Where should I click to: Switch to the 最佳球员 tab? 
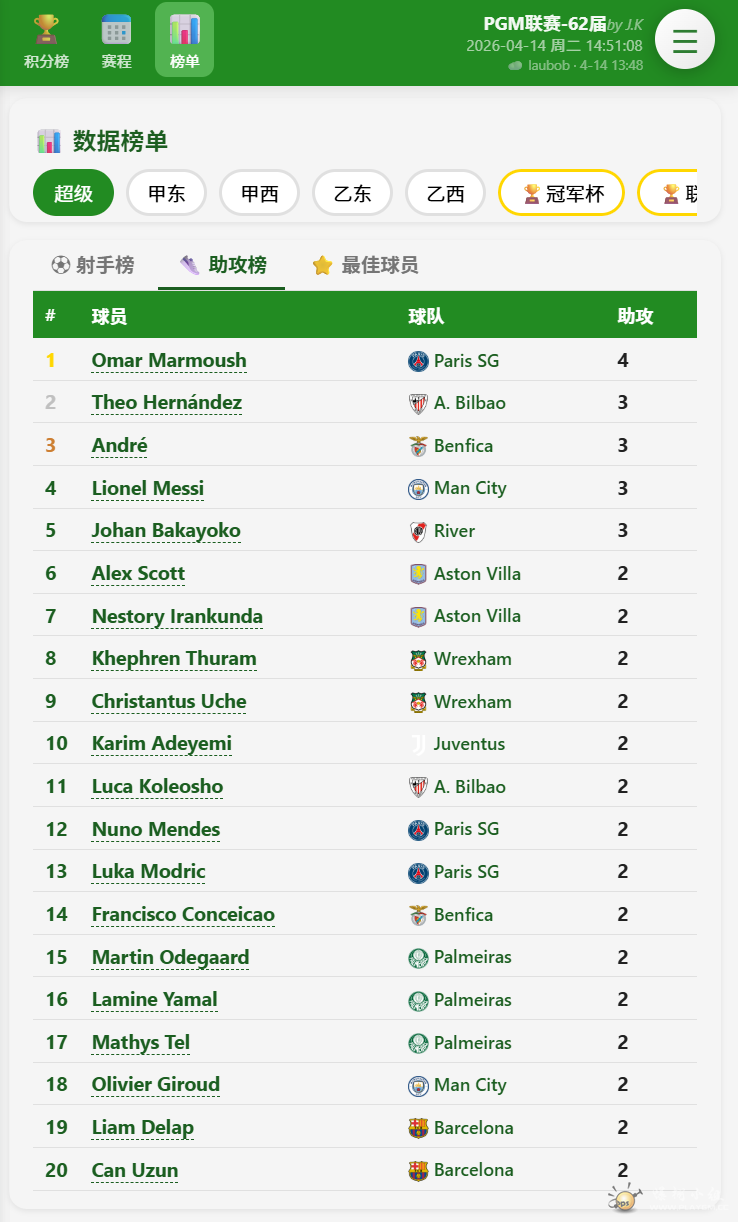coord(366,265)
